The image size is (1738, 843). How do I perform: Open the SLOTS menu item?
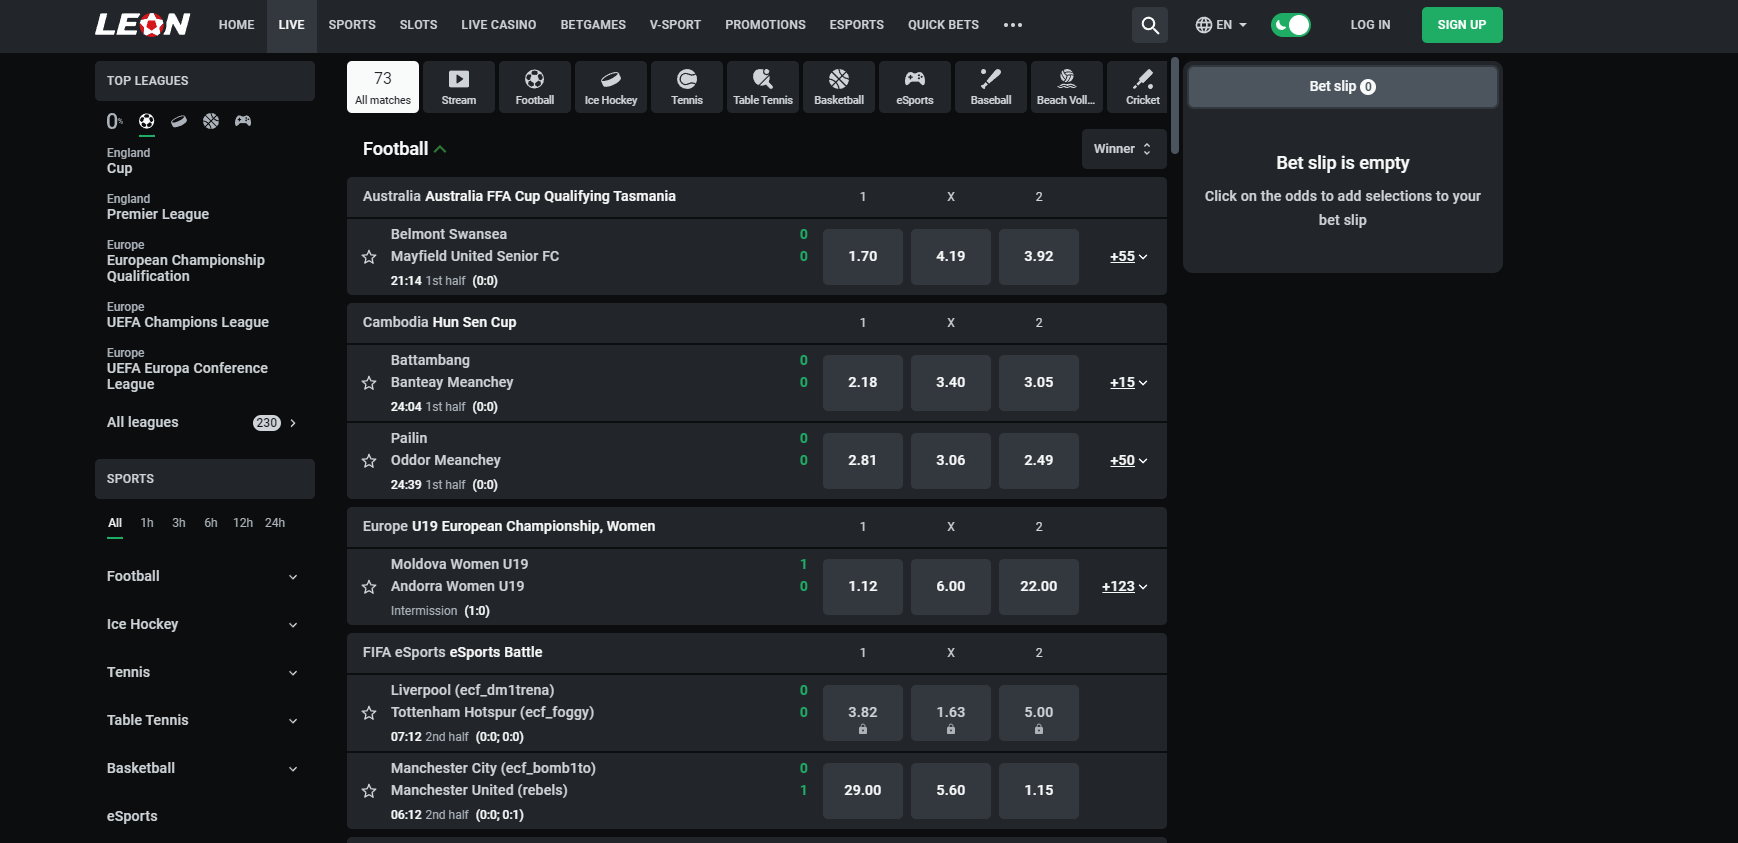418,25
